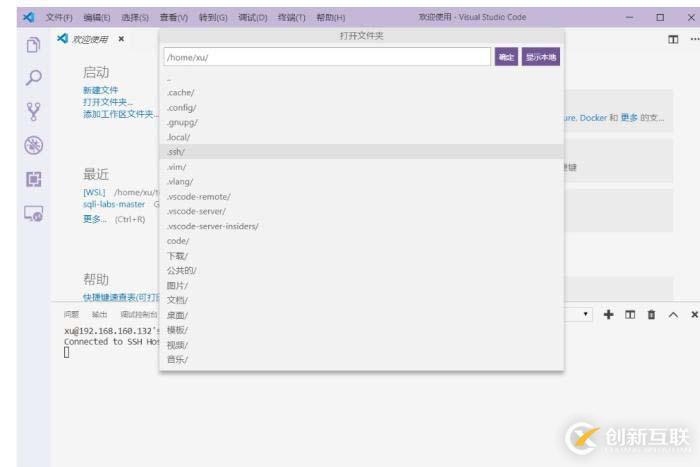
Task: Select the .local/ folder entry
Action: [x=361, y=137]
